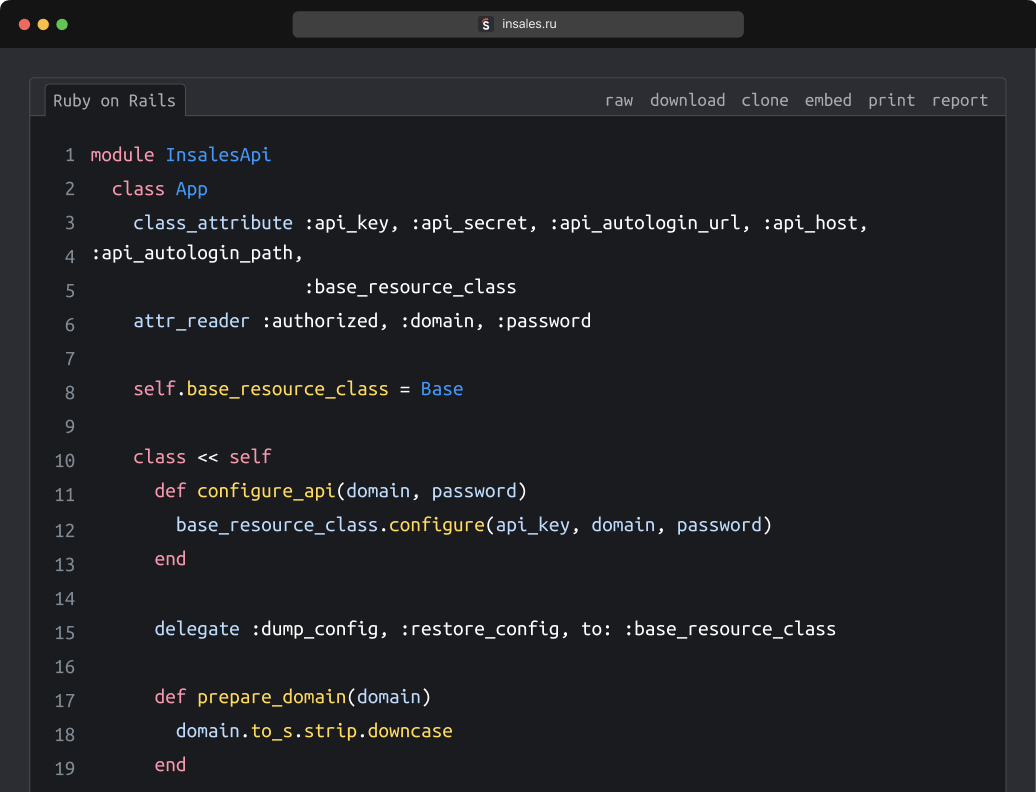Click the Base class reference on line 8
The height and width of the screenshot is (792, 1036).
pos(441,389)
